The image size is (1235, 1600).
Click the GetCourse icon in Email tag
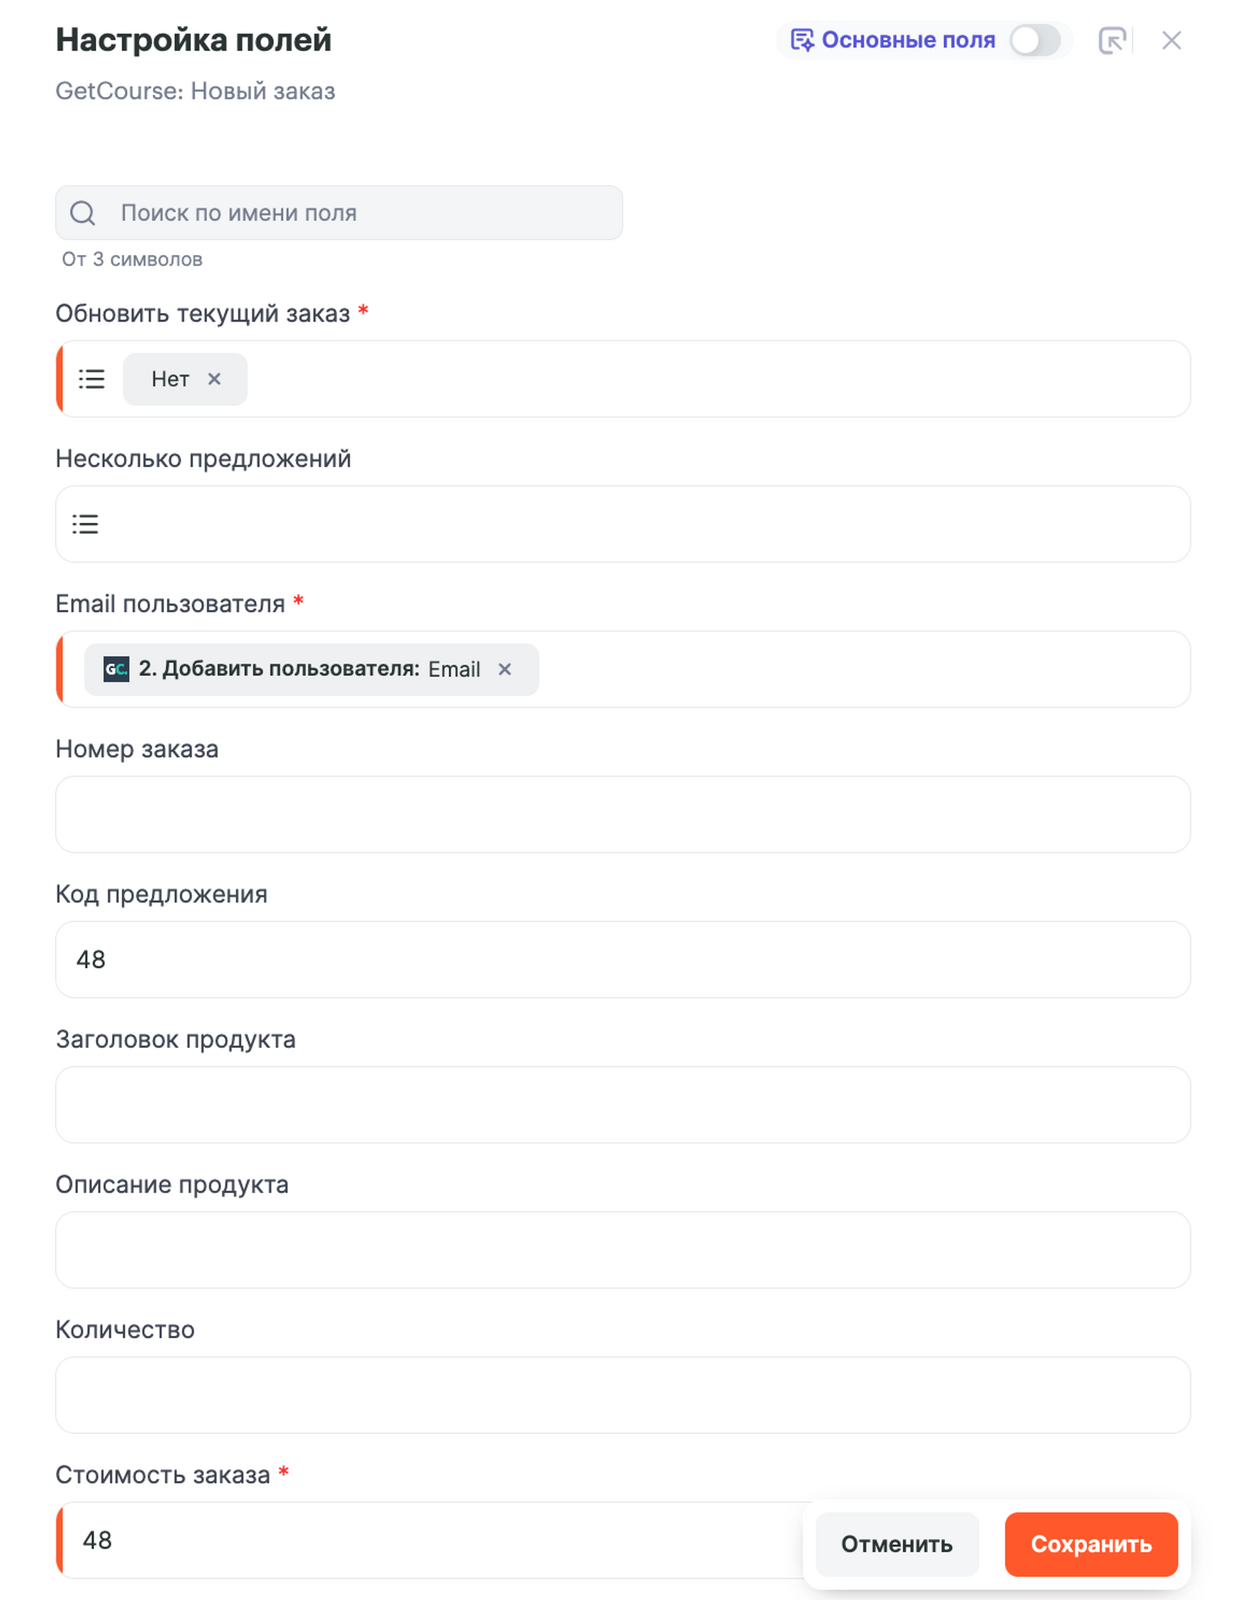click(116, 669)
